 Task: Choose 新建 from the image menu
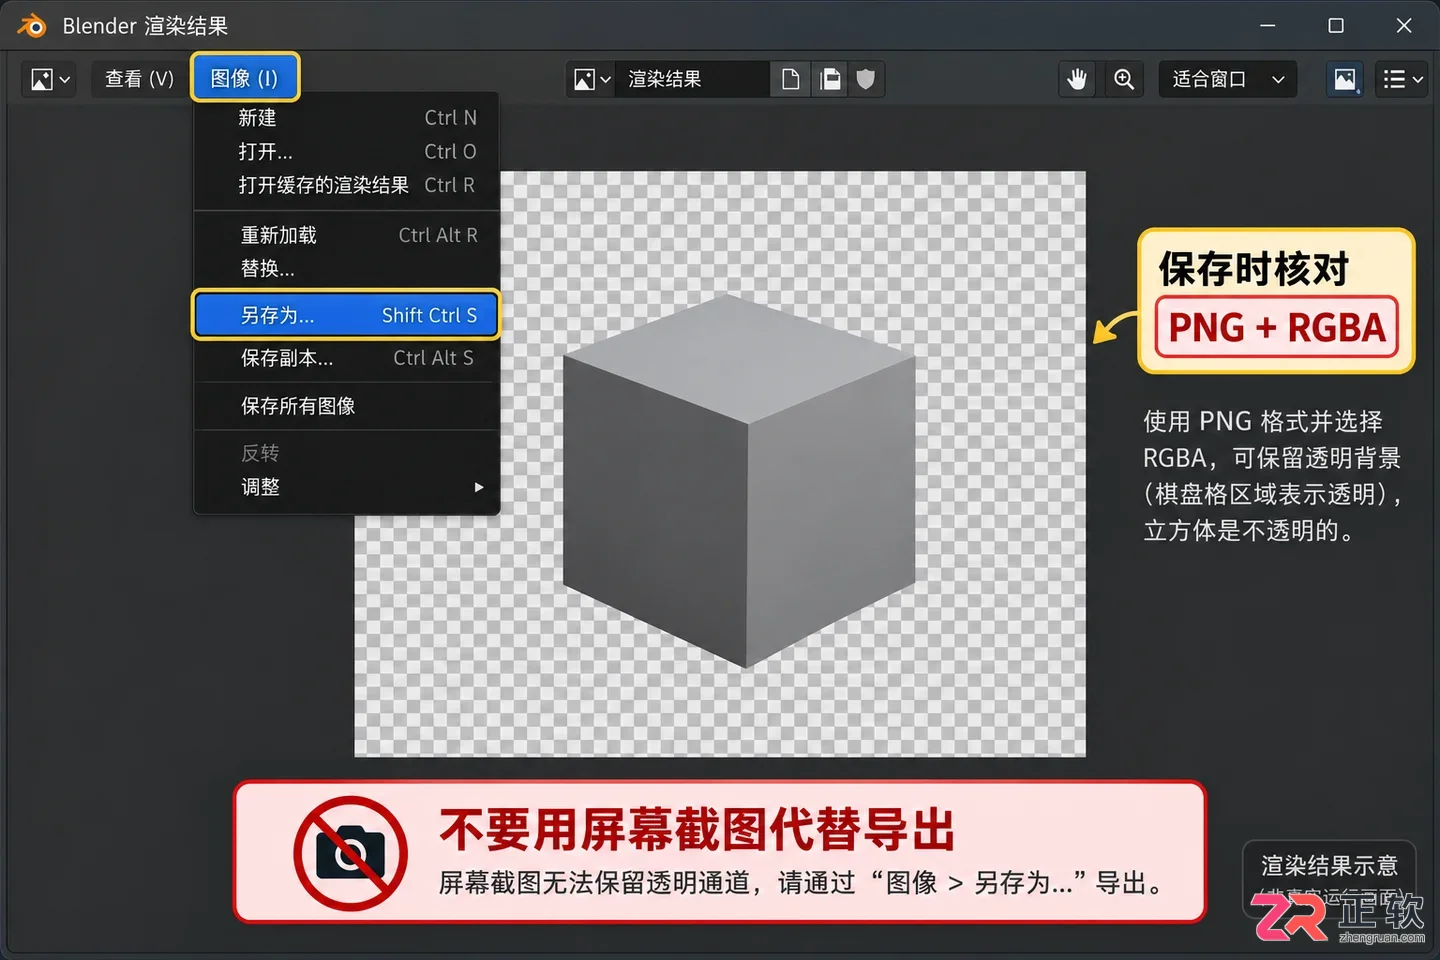point(346,118)
